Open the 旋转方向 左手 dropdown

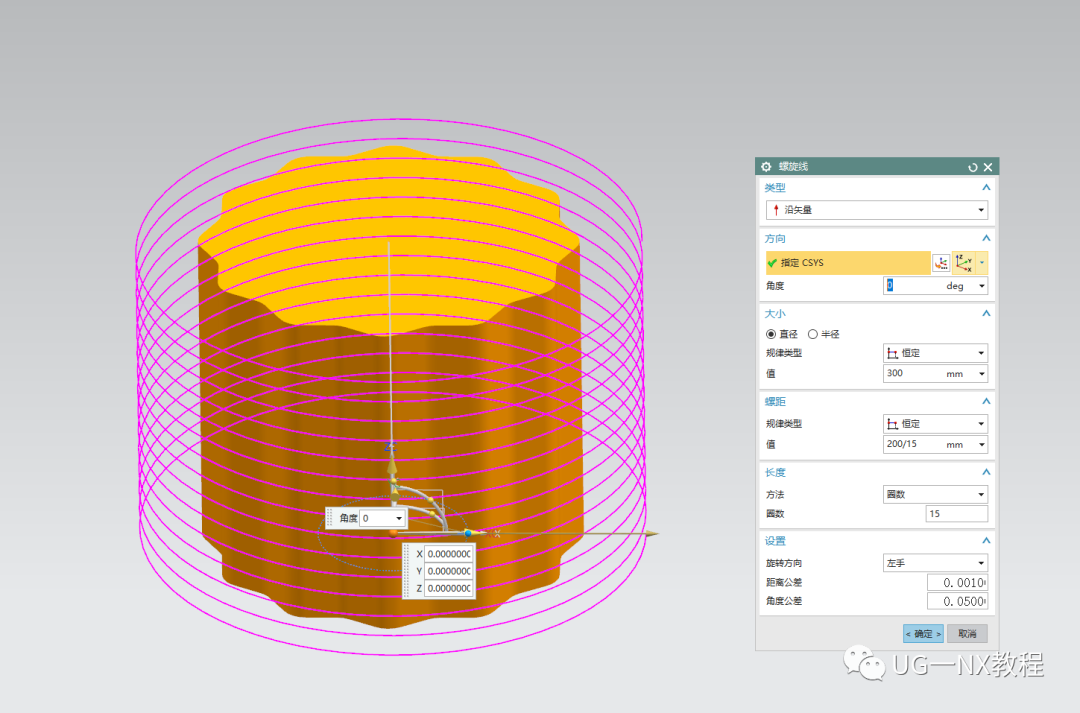935,563
